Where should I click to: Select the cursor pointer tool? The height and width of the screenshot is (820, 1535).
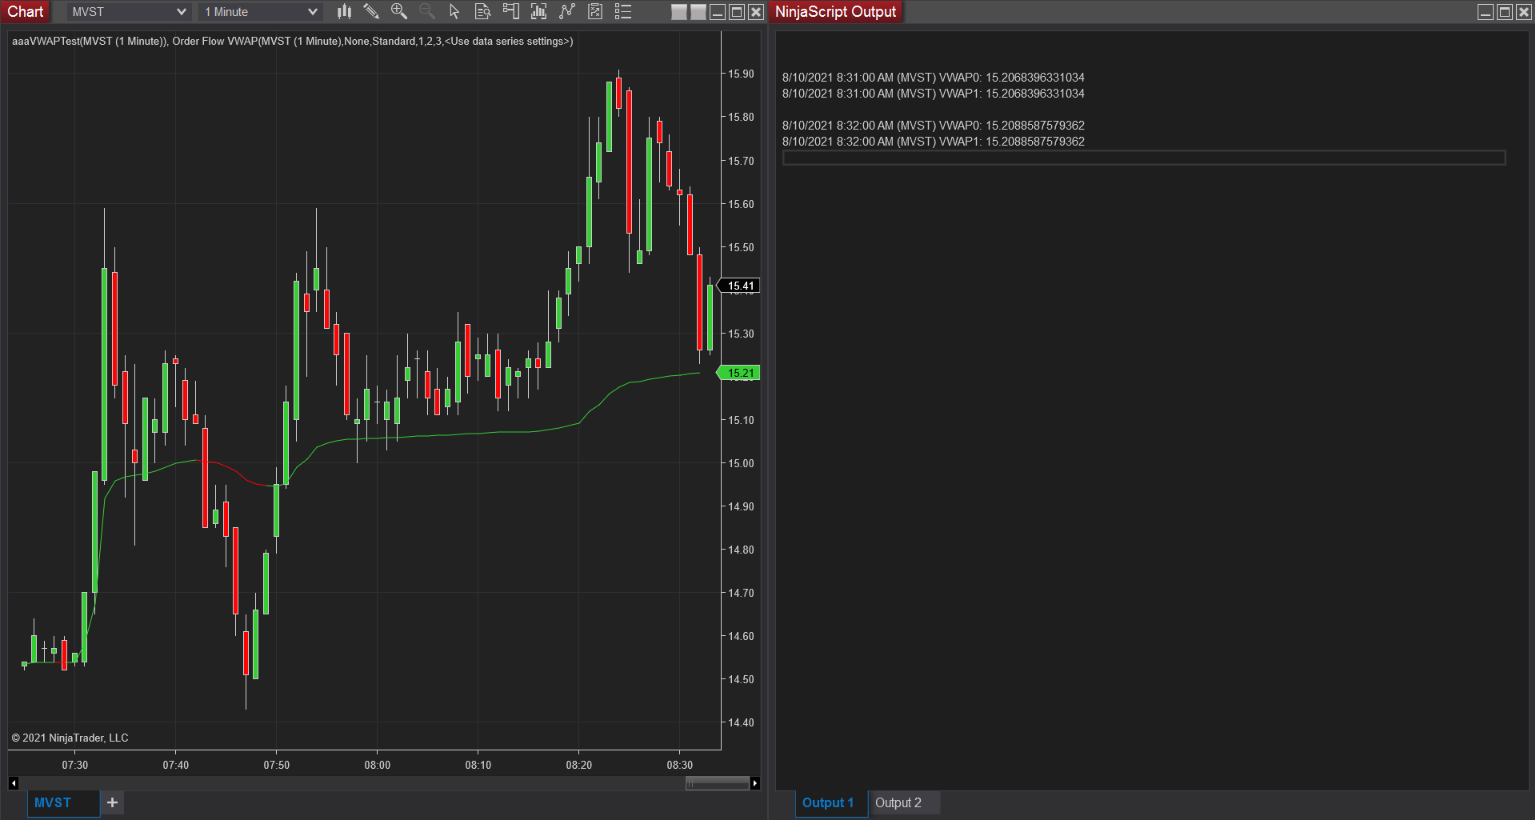pyautogui.click(x=455, y=12)
